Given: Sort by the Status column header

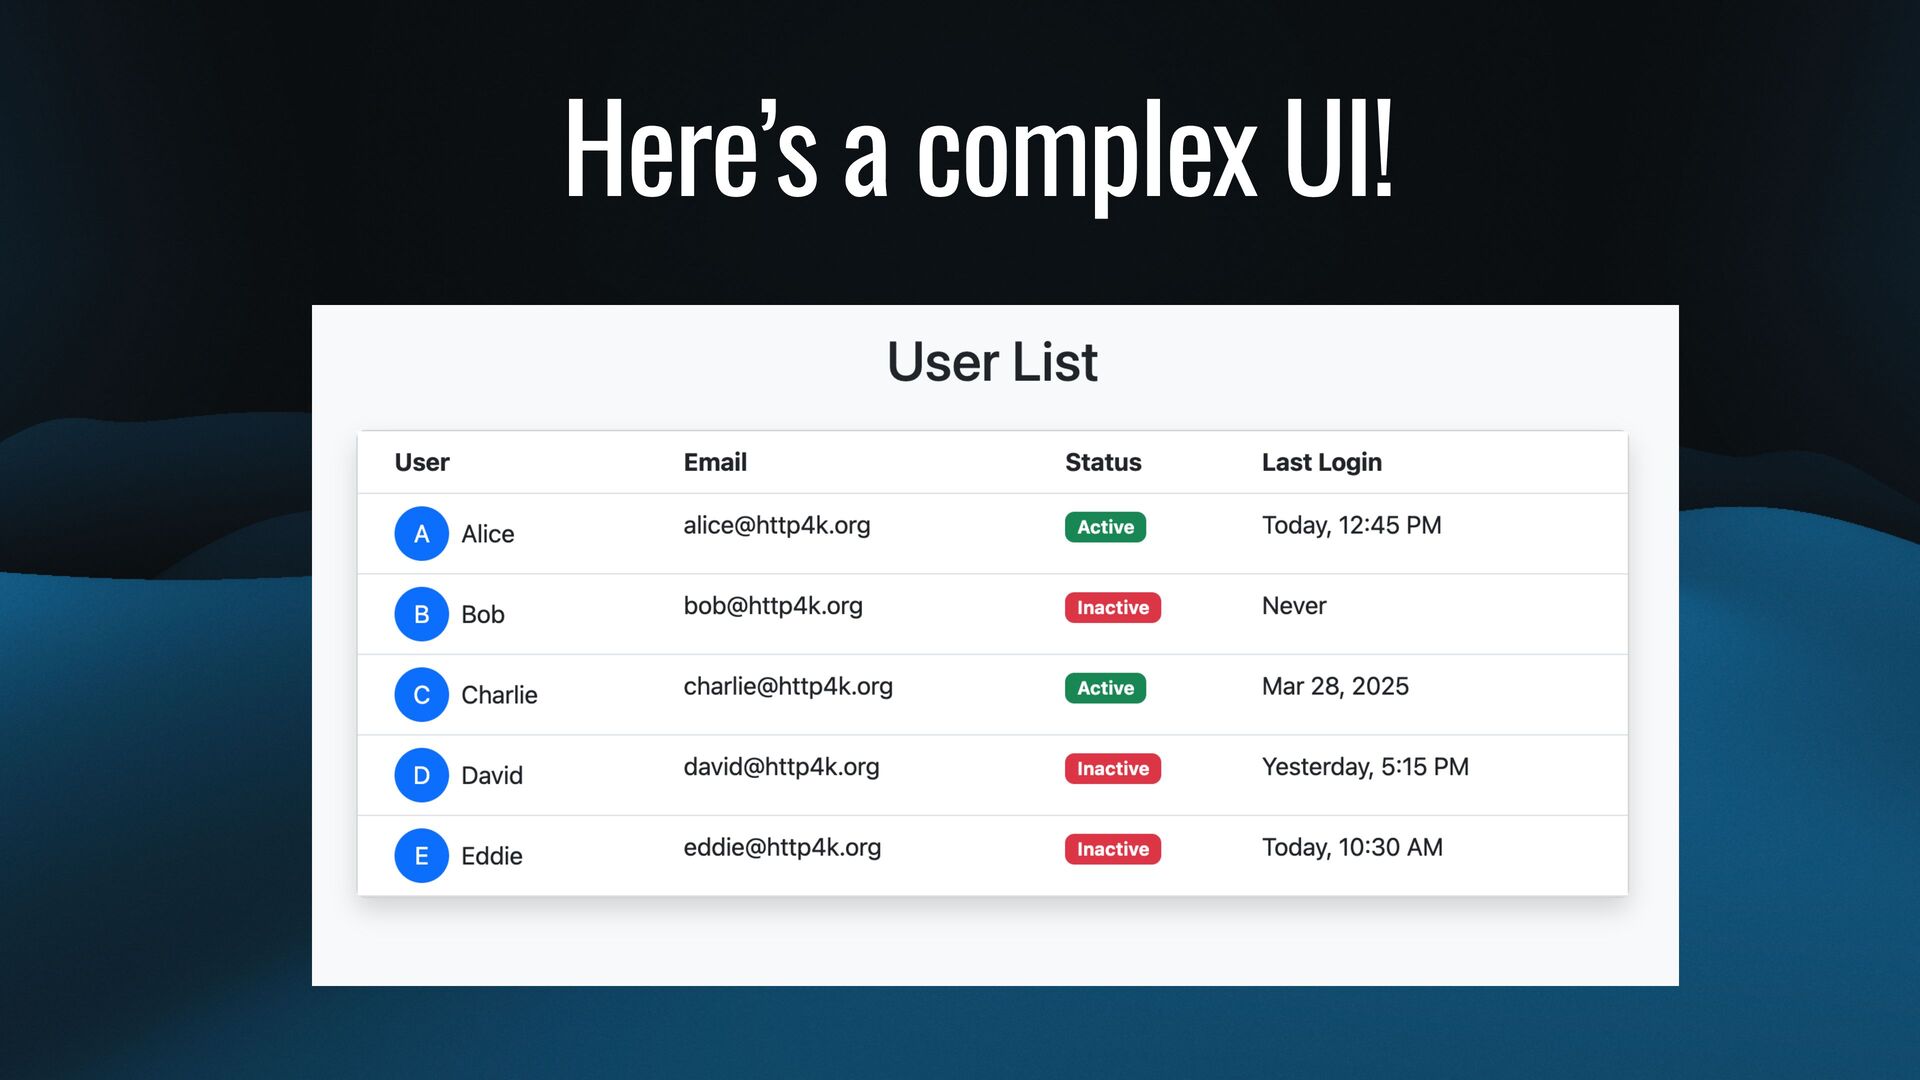Looking at the screenshot, I should [x=1103, y=462].
